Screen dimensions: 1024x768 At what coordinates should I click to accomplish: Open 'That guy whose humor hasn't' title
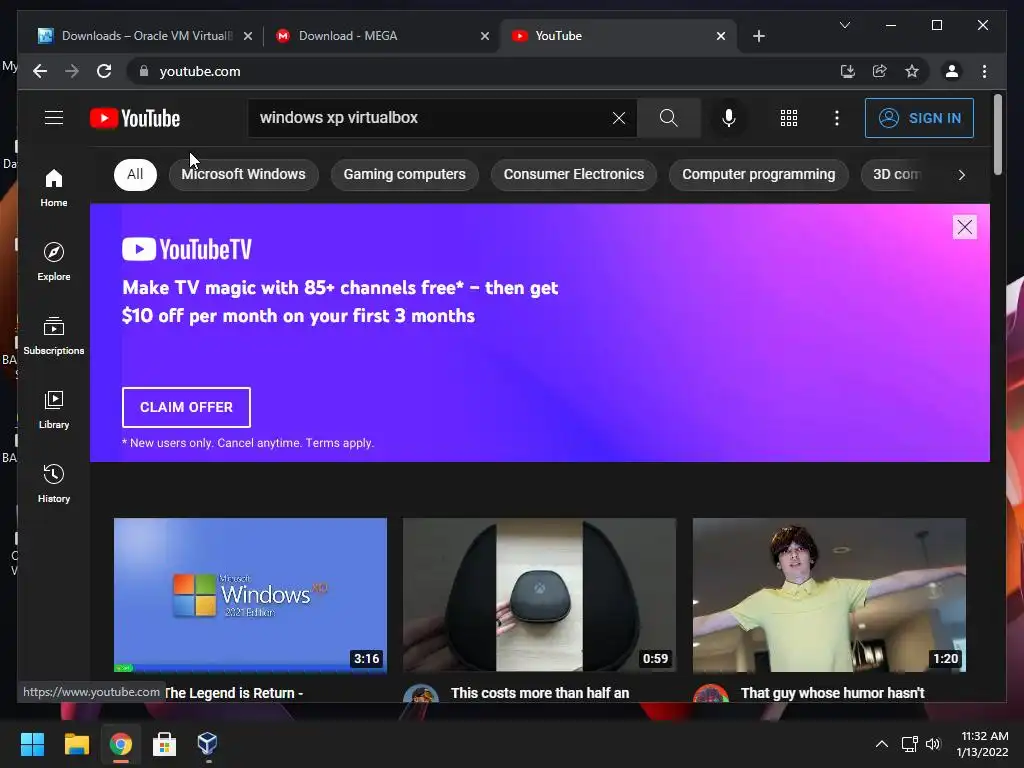click(833, 693)
